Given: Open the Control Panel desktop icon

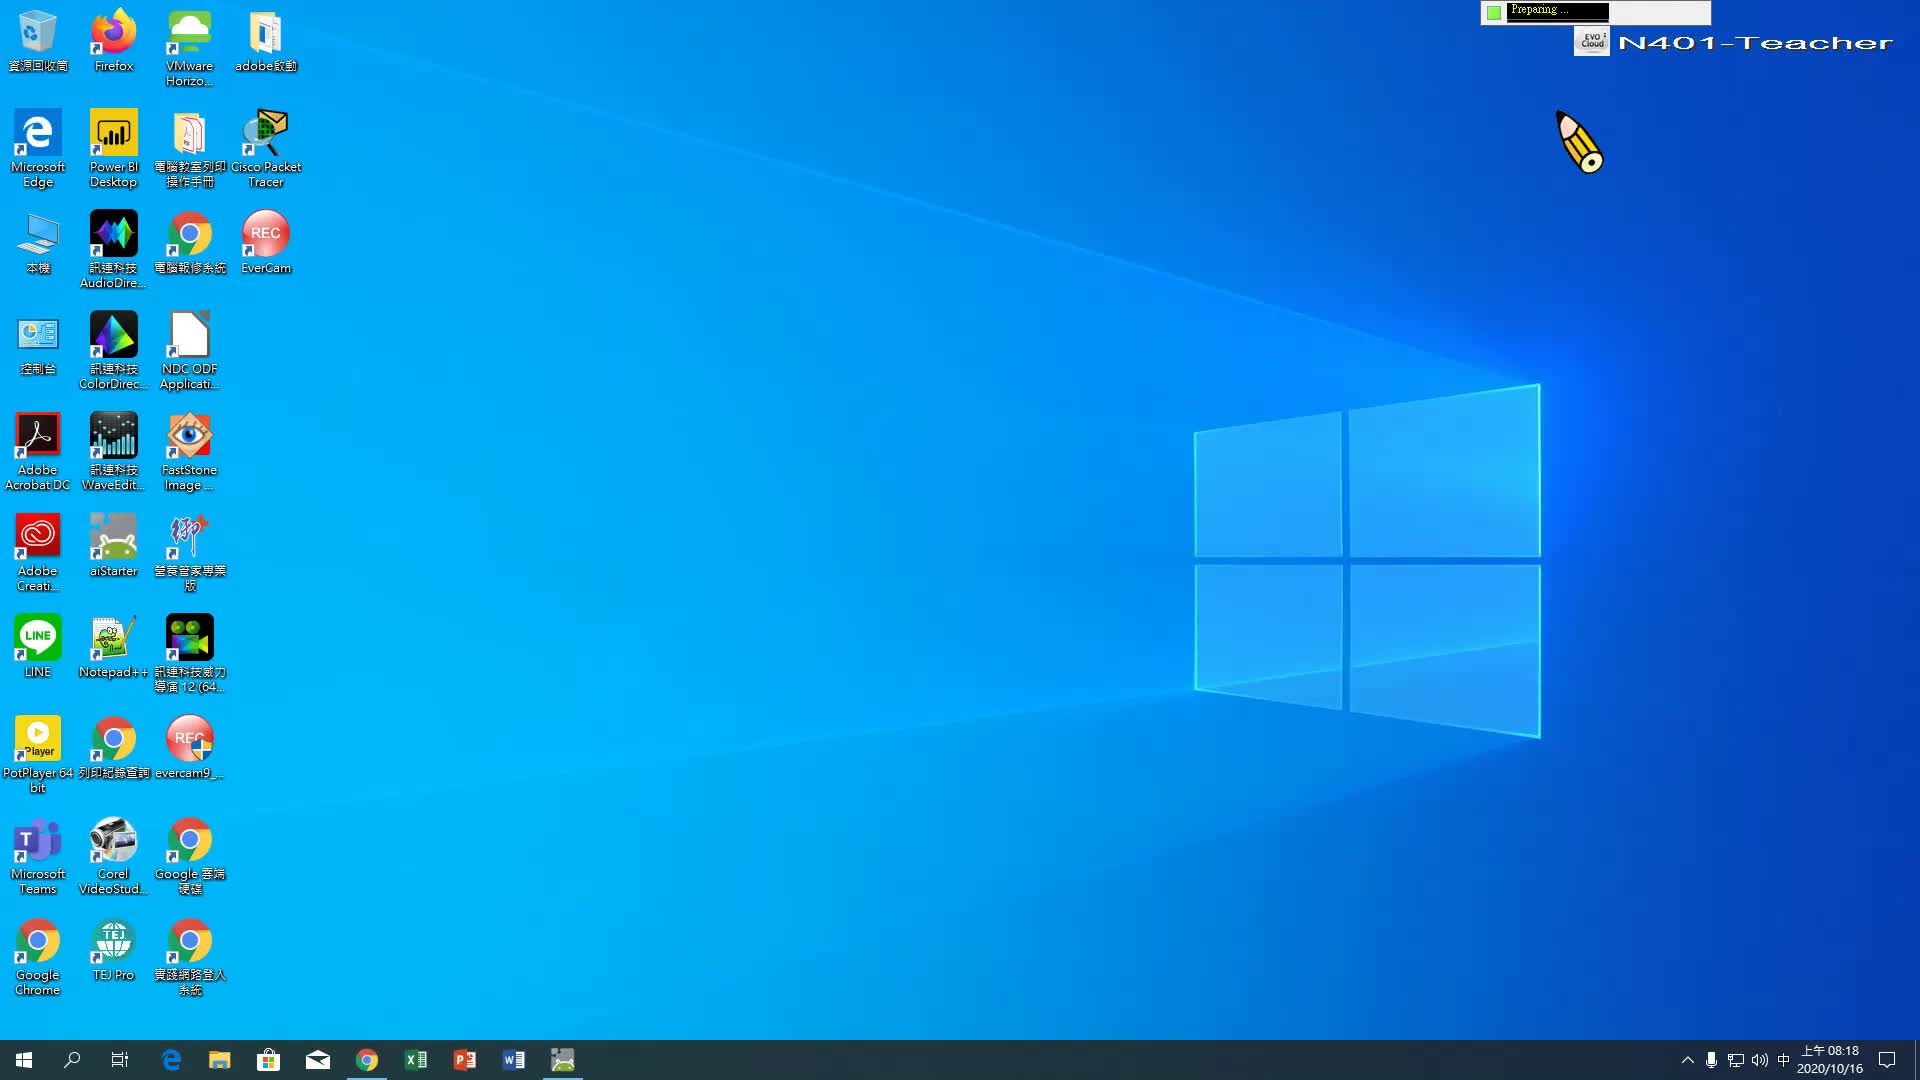Looking at the screenshot, I should point(38,344).
